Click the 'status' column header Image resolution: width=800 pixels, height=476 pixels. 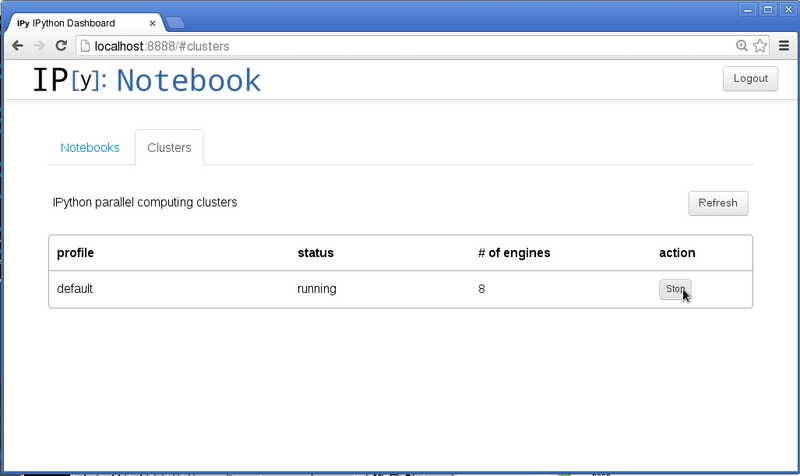point(315,253)
